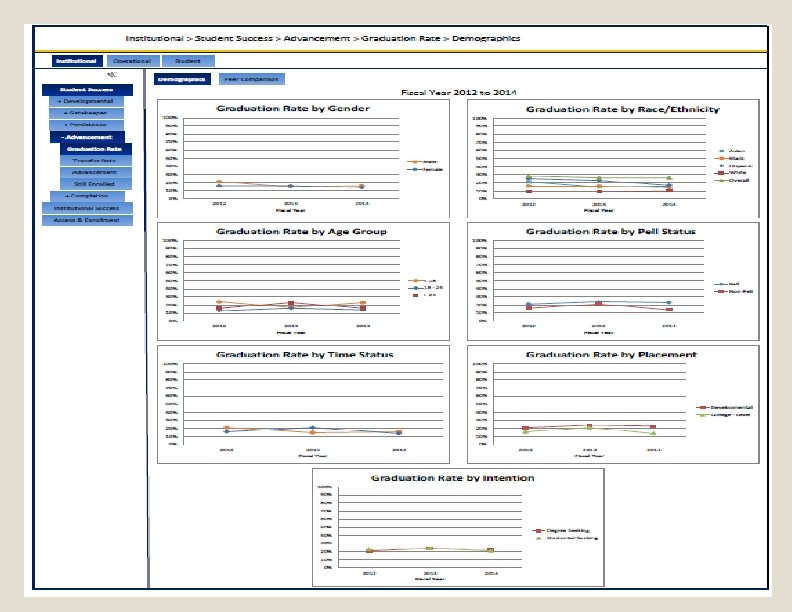Expand the Developmental sidebar group
792x612 pixels.
(86, 101)
